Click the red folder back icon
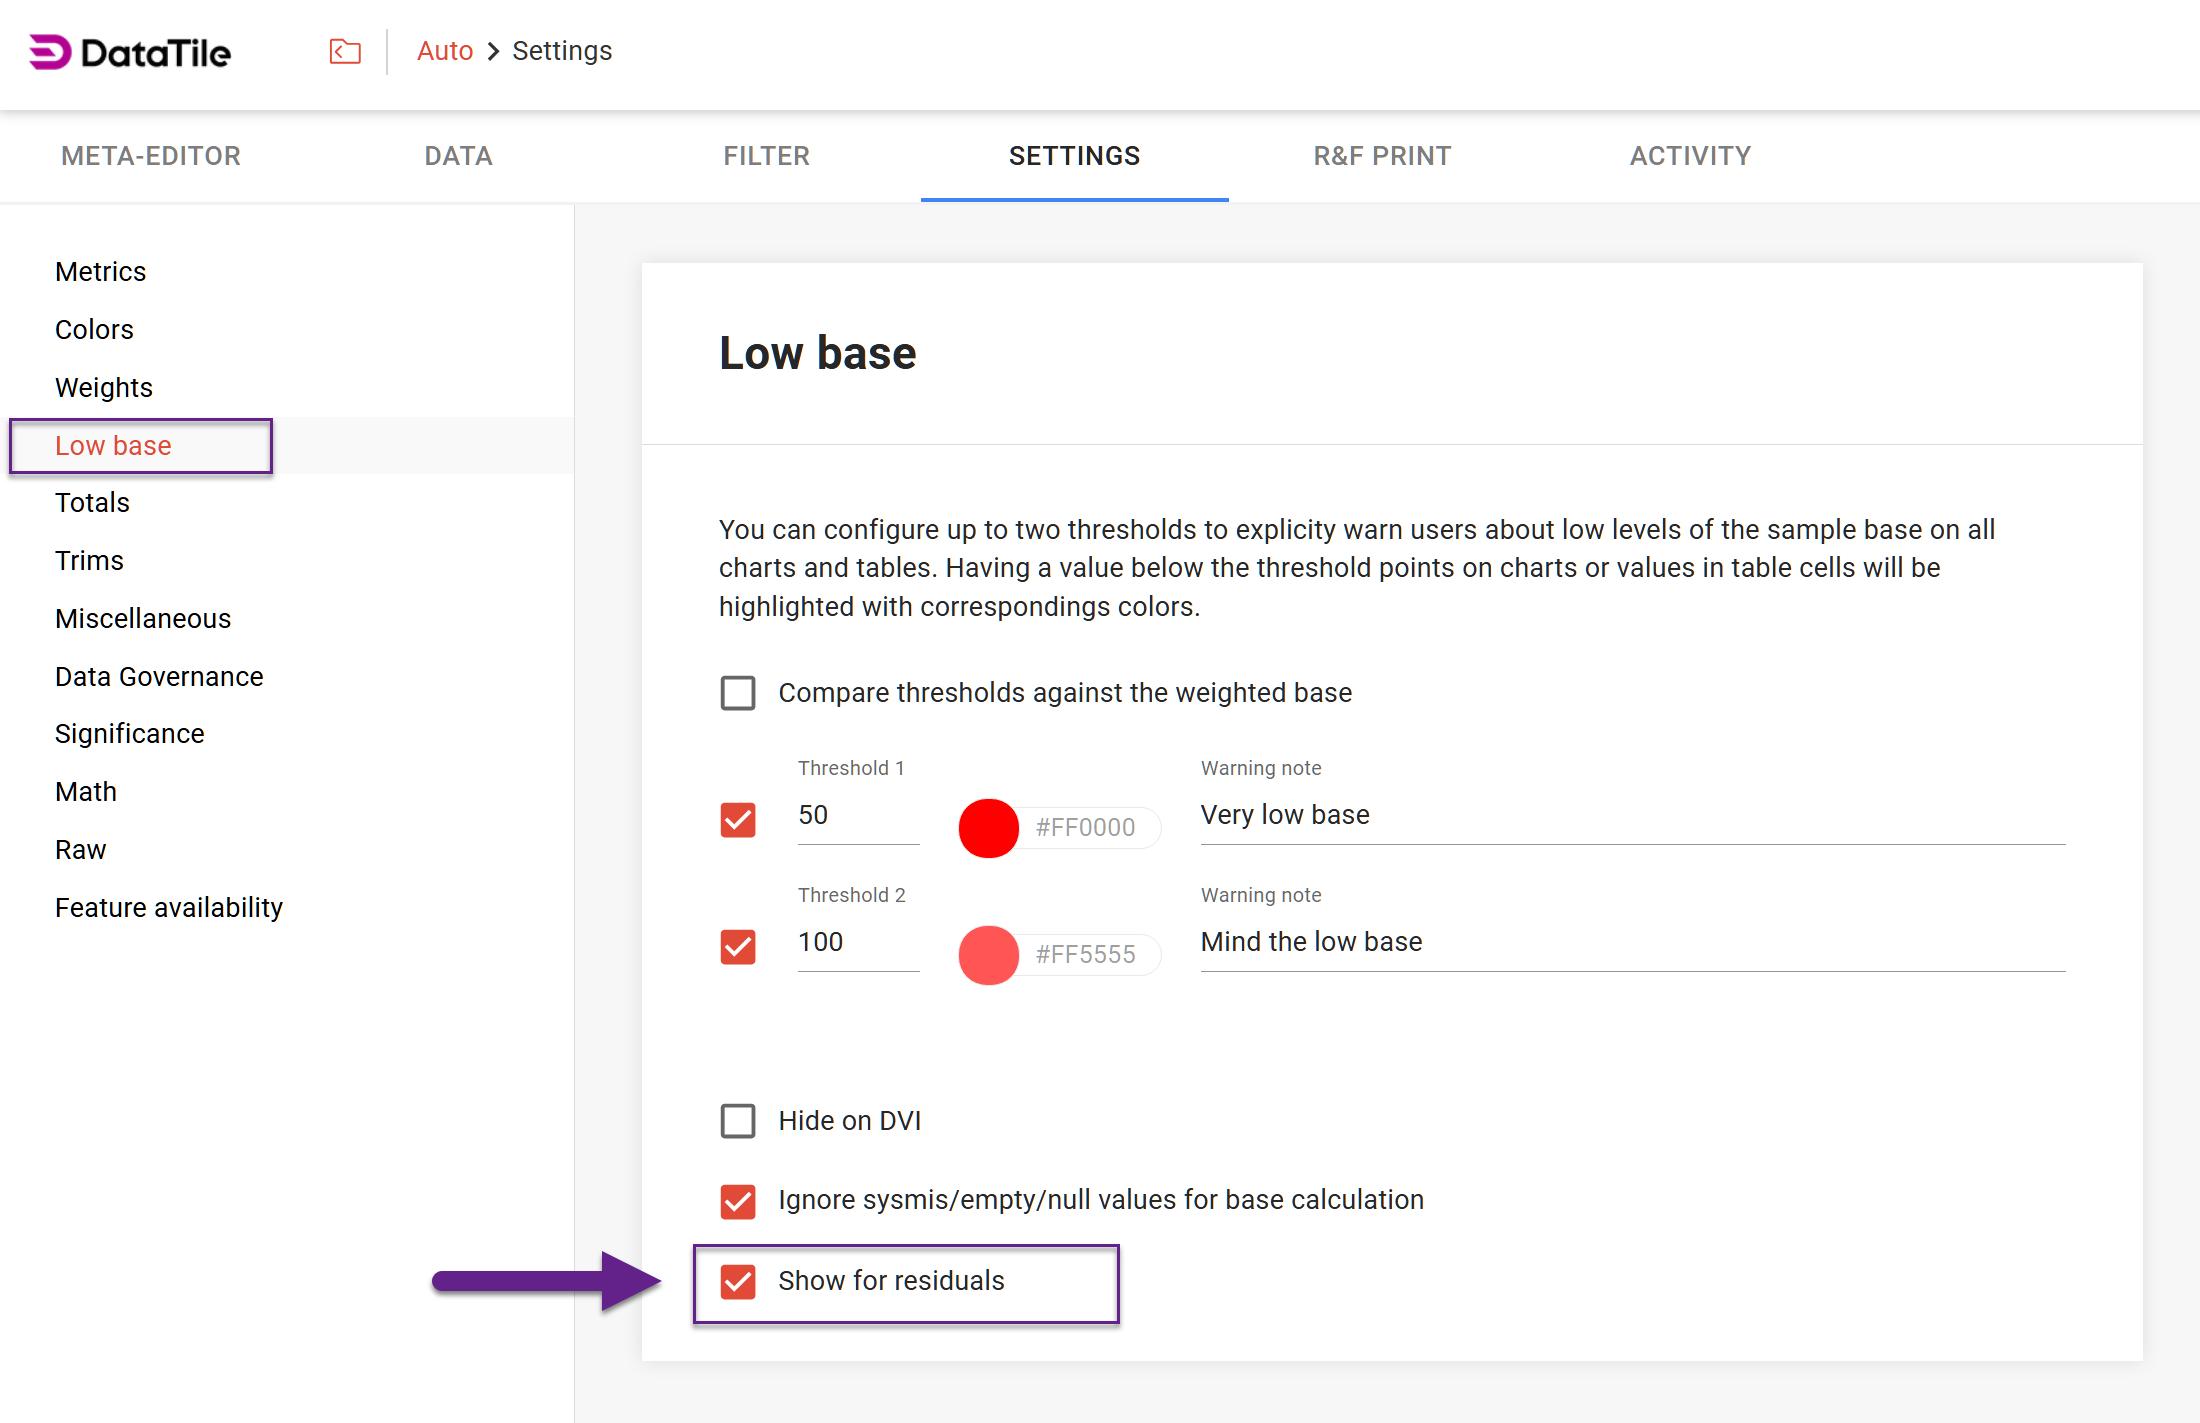 pyautogui.click(x=345, y=51)
